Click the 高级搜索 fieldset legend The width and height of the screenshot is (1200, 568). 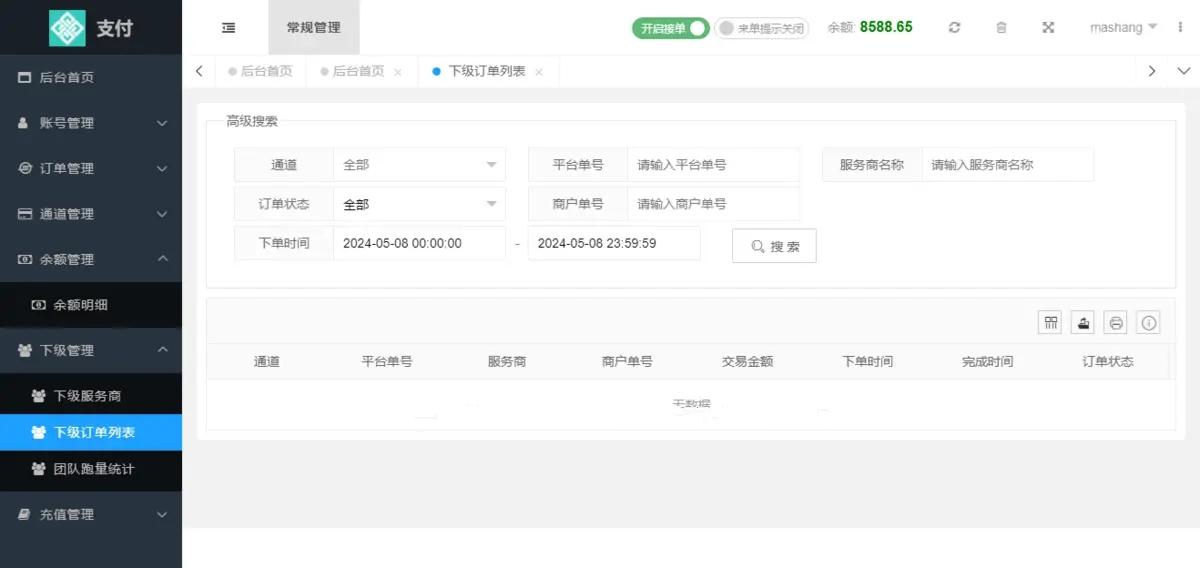(x=252, y=121)
